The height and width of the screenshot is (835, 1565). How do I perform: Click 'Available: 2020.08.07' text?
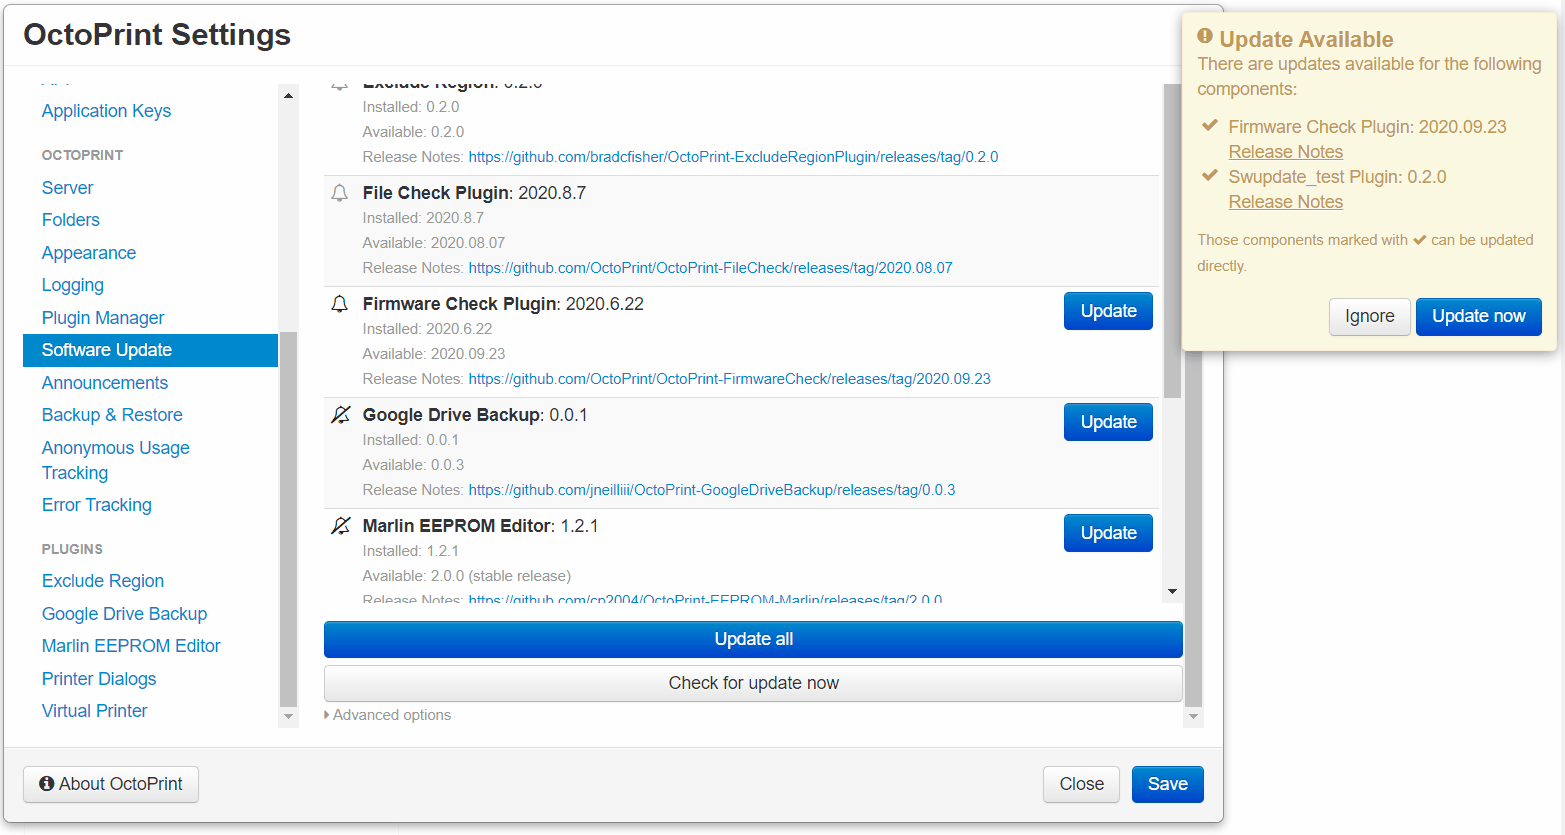(434, 243)
